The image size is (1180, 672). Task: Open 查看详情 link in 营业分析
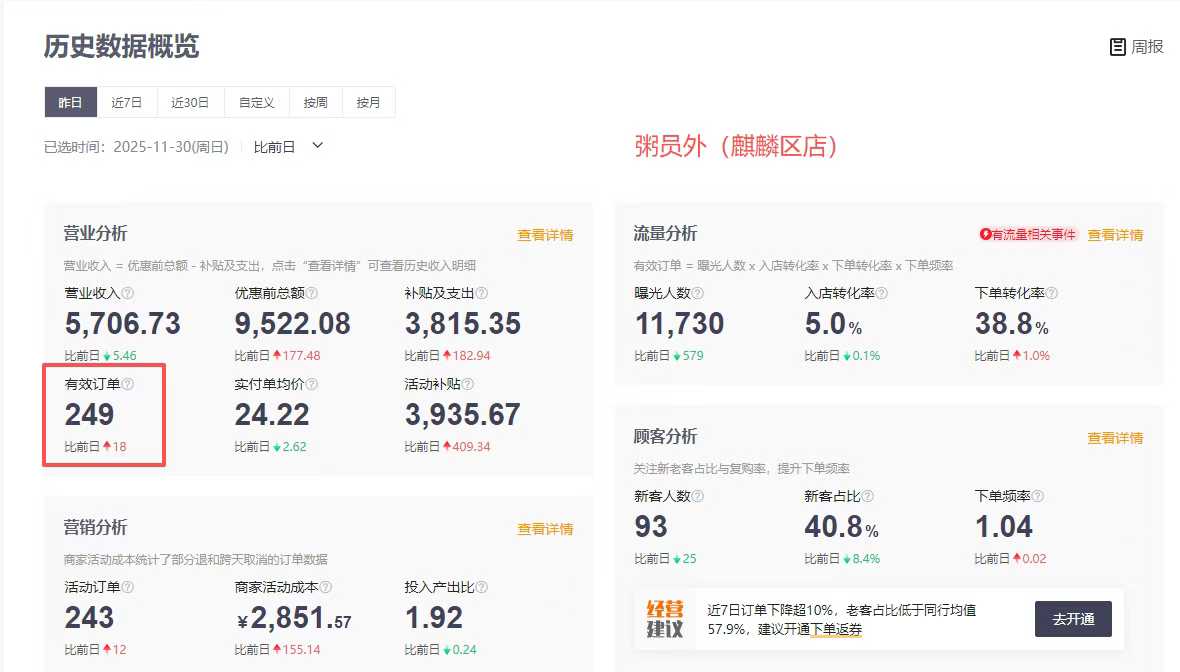[545, 236]
